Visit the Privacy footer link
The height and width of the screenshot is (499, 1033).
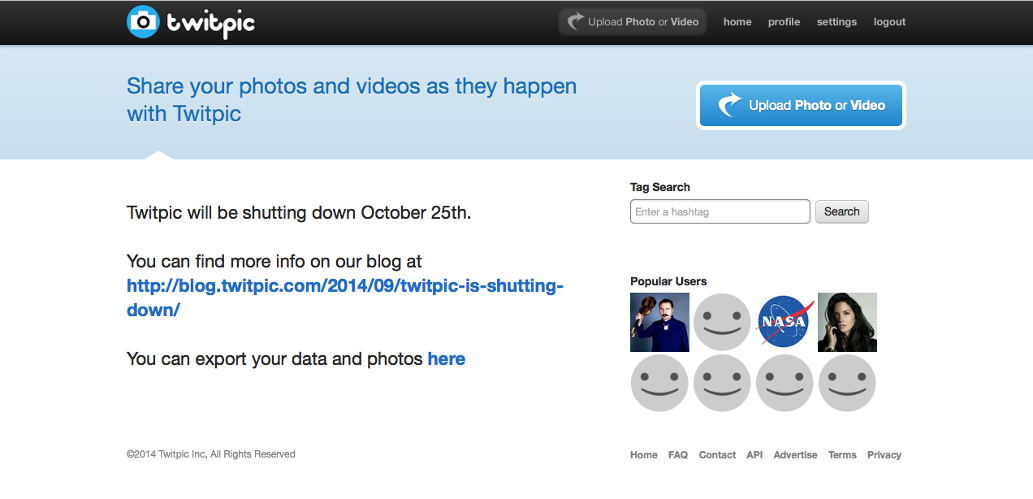(884, 455)
